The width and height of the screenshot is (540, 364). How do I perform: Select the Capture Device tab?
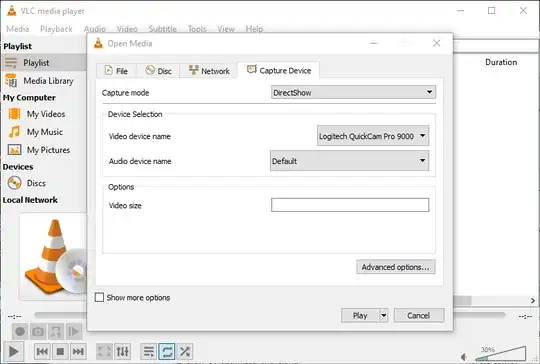tap(279, 70)
